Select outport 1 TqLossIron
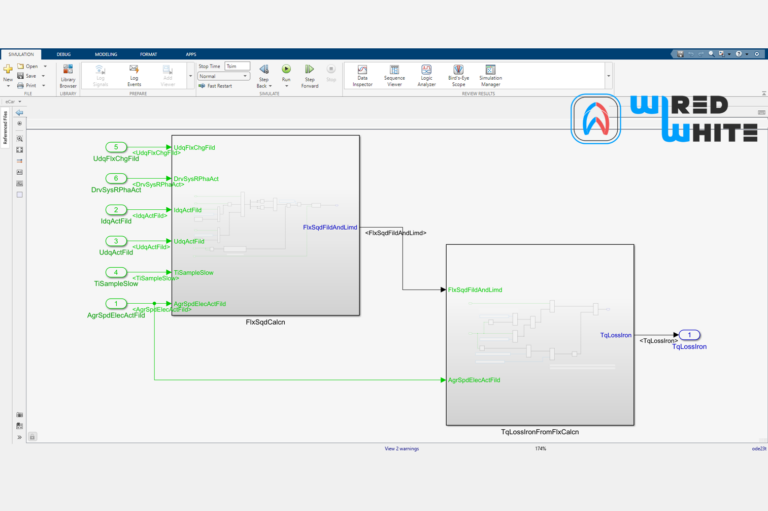This screenshot has height=511, width=768. coord(689,335)
